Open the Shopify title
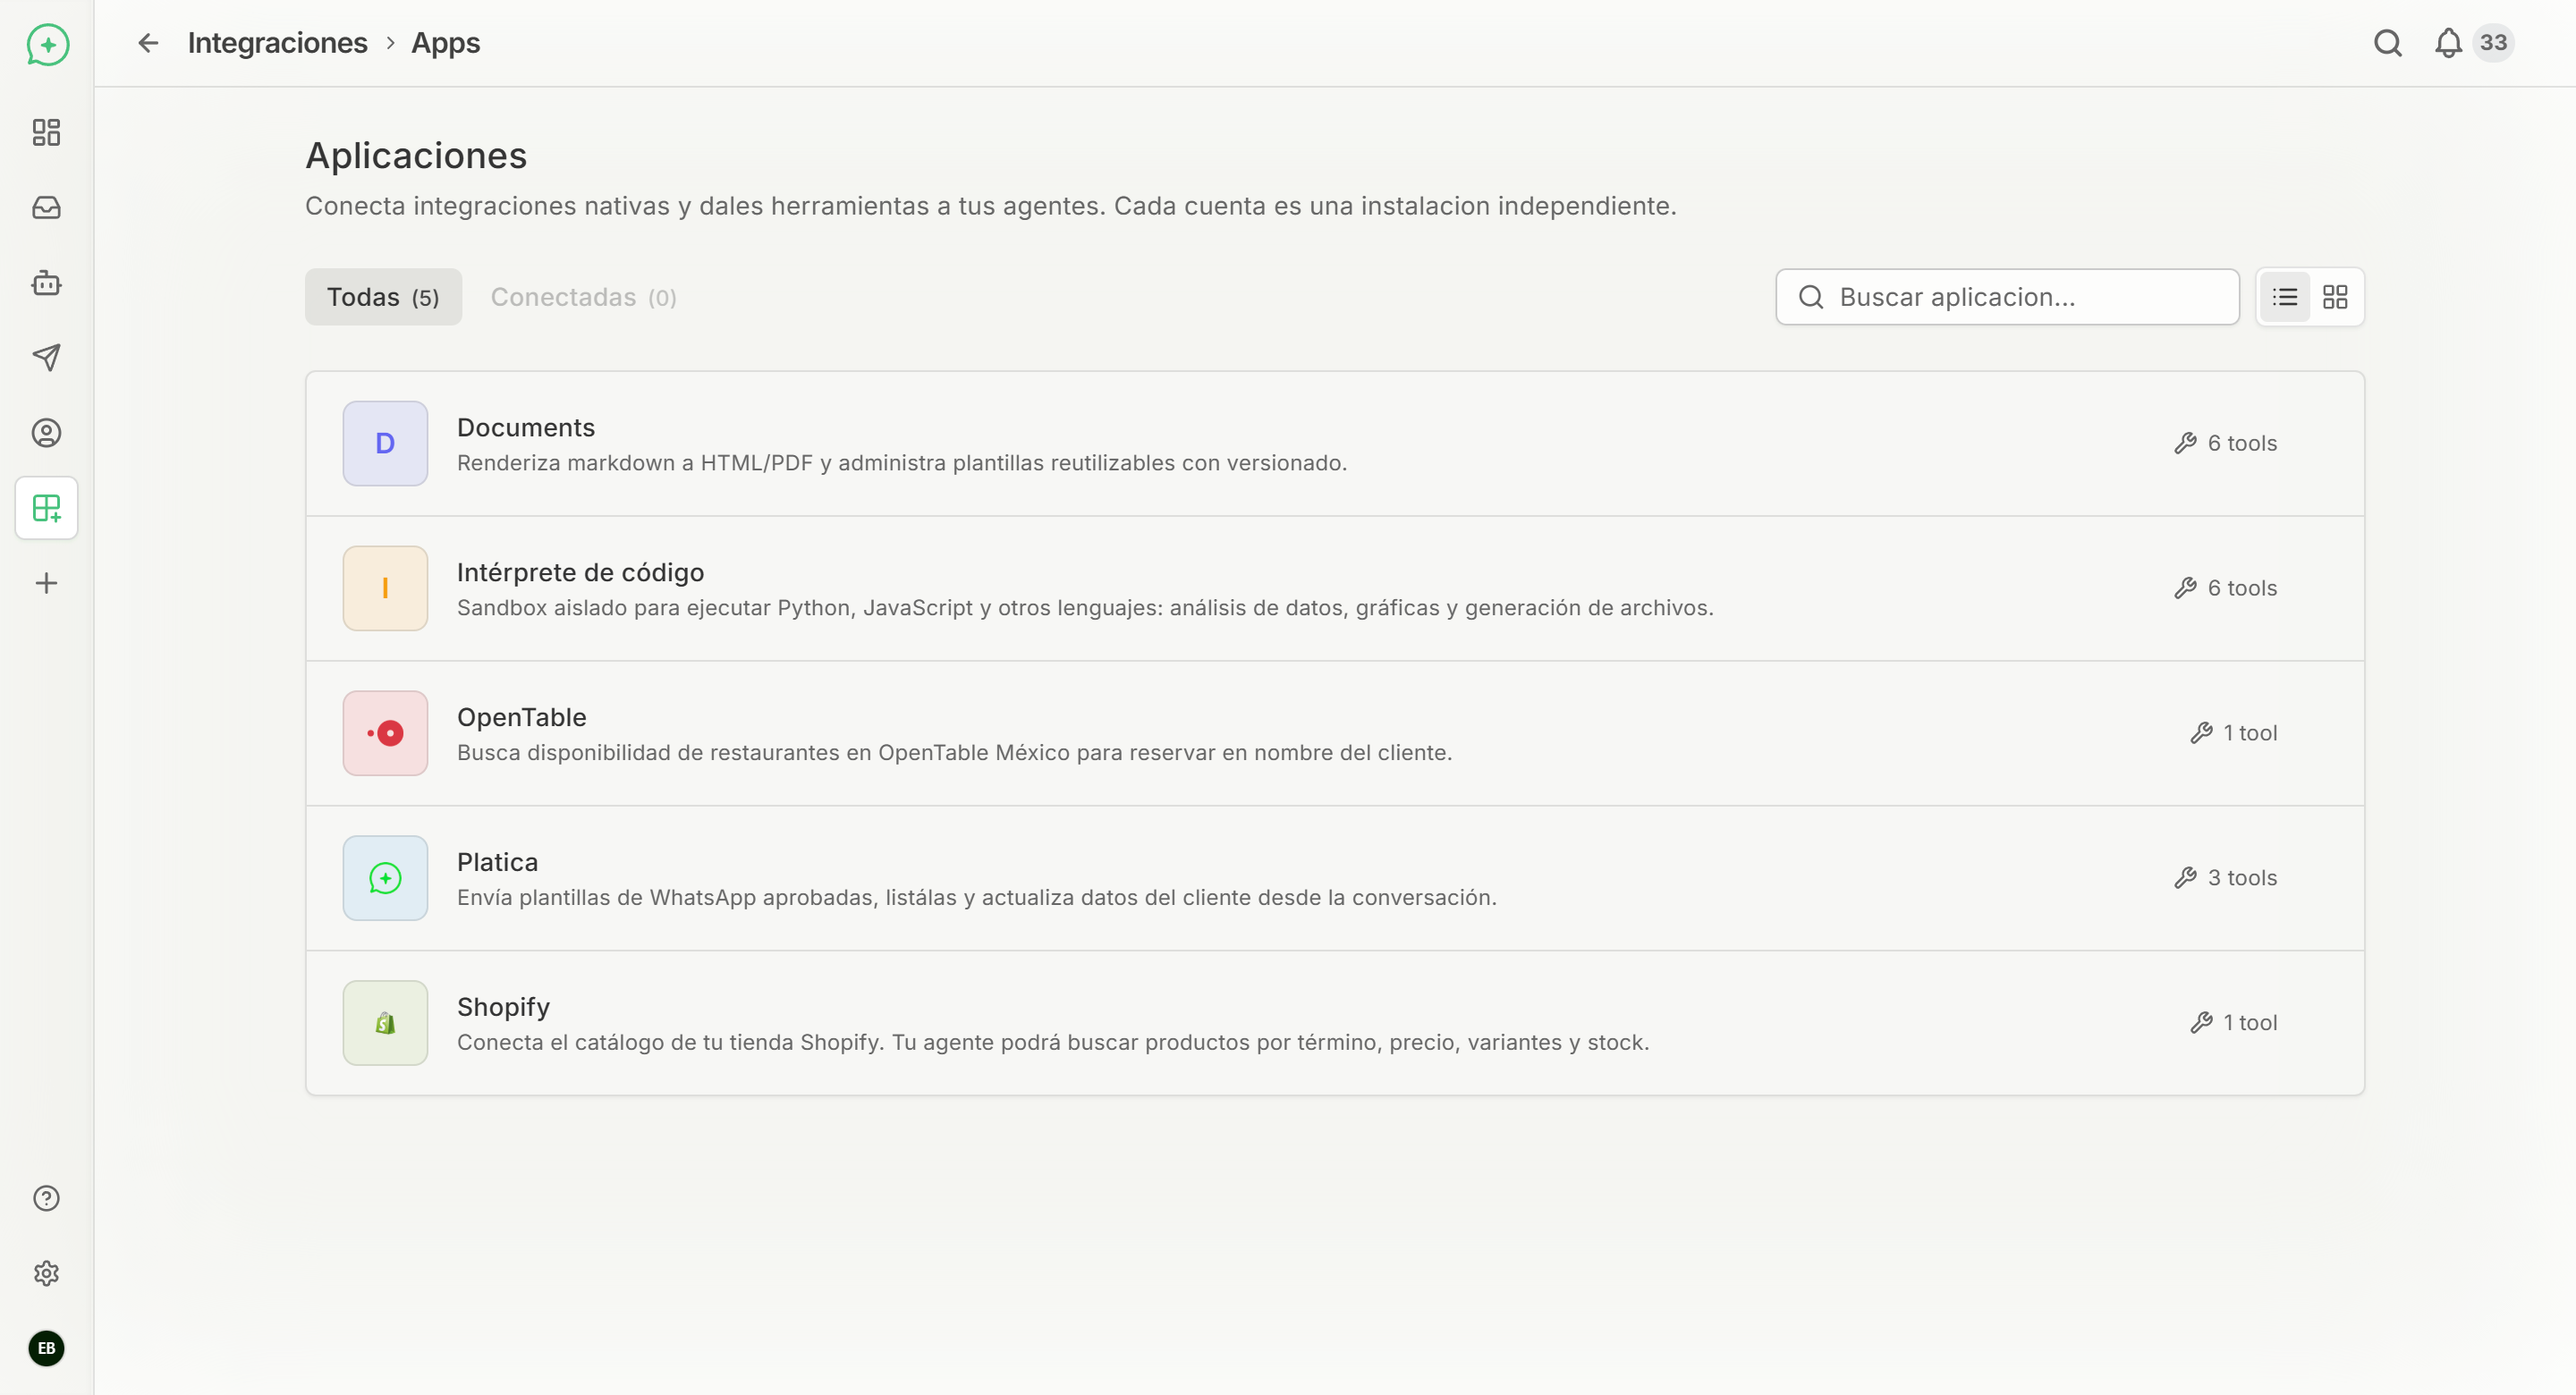 click(503, 1007)
